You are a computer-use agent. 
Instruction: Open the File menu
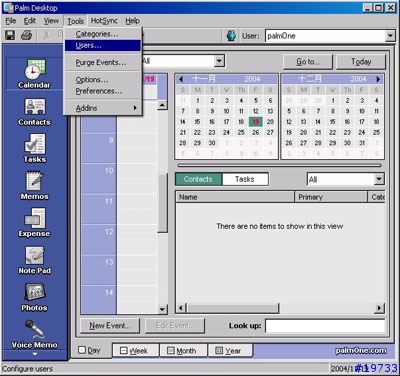[11, 21]
